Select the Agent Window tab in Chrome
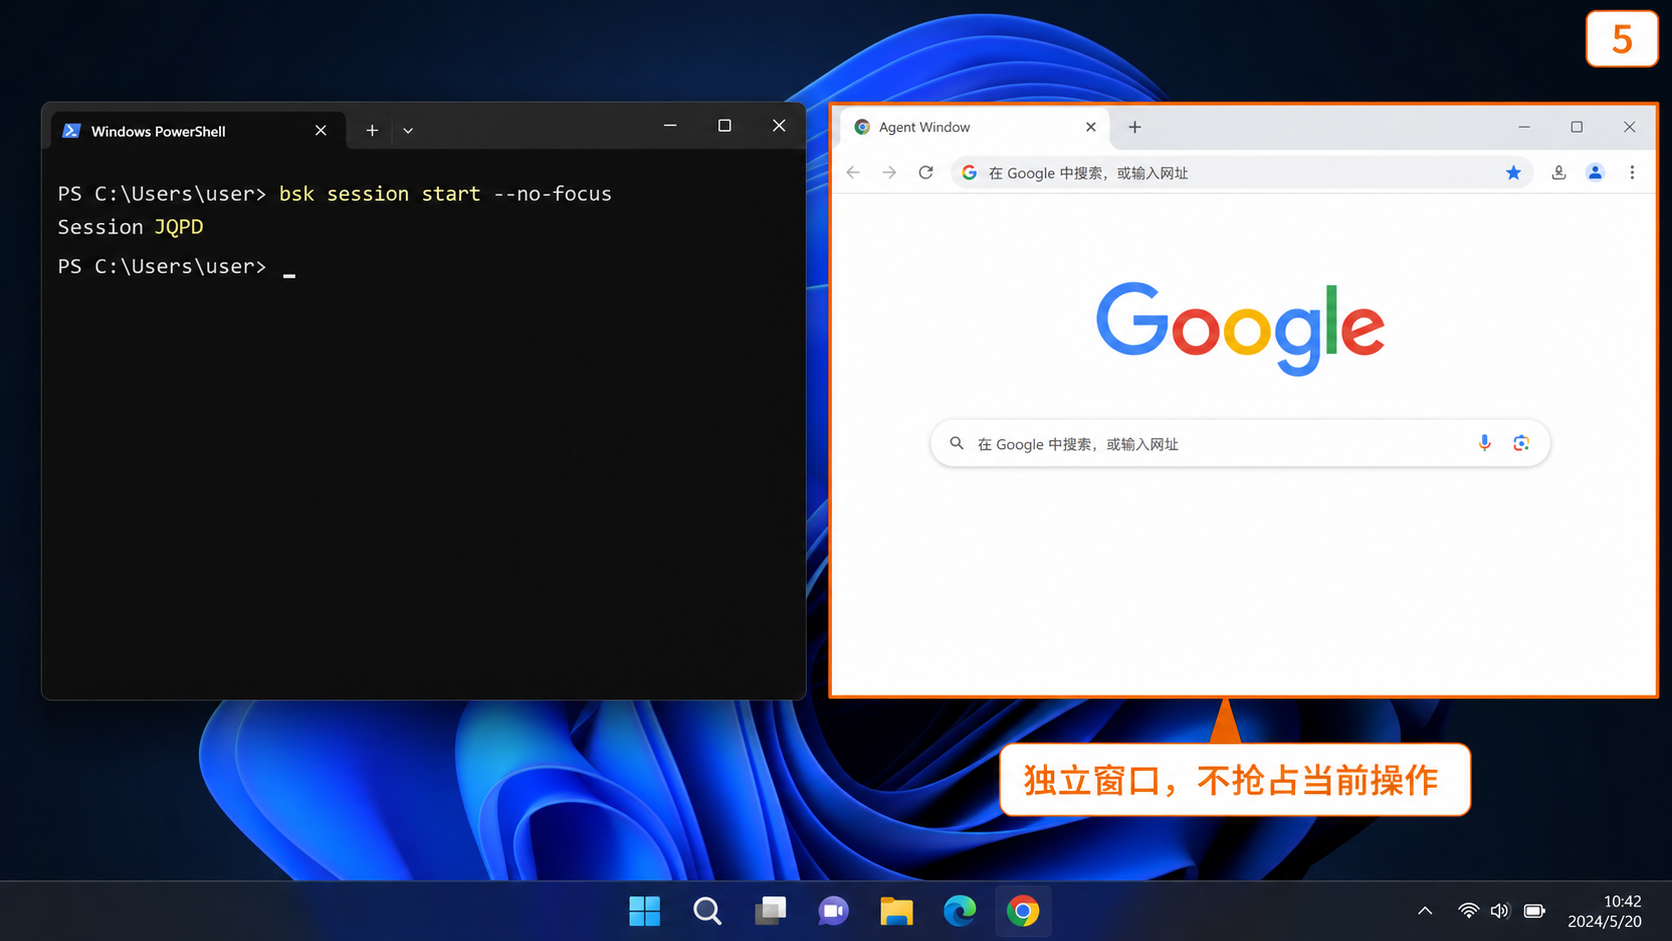Viewport: 1672px width, 941px height. pos(974,128)
